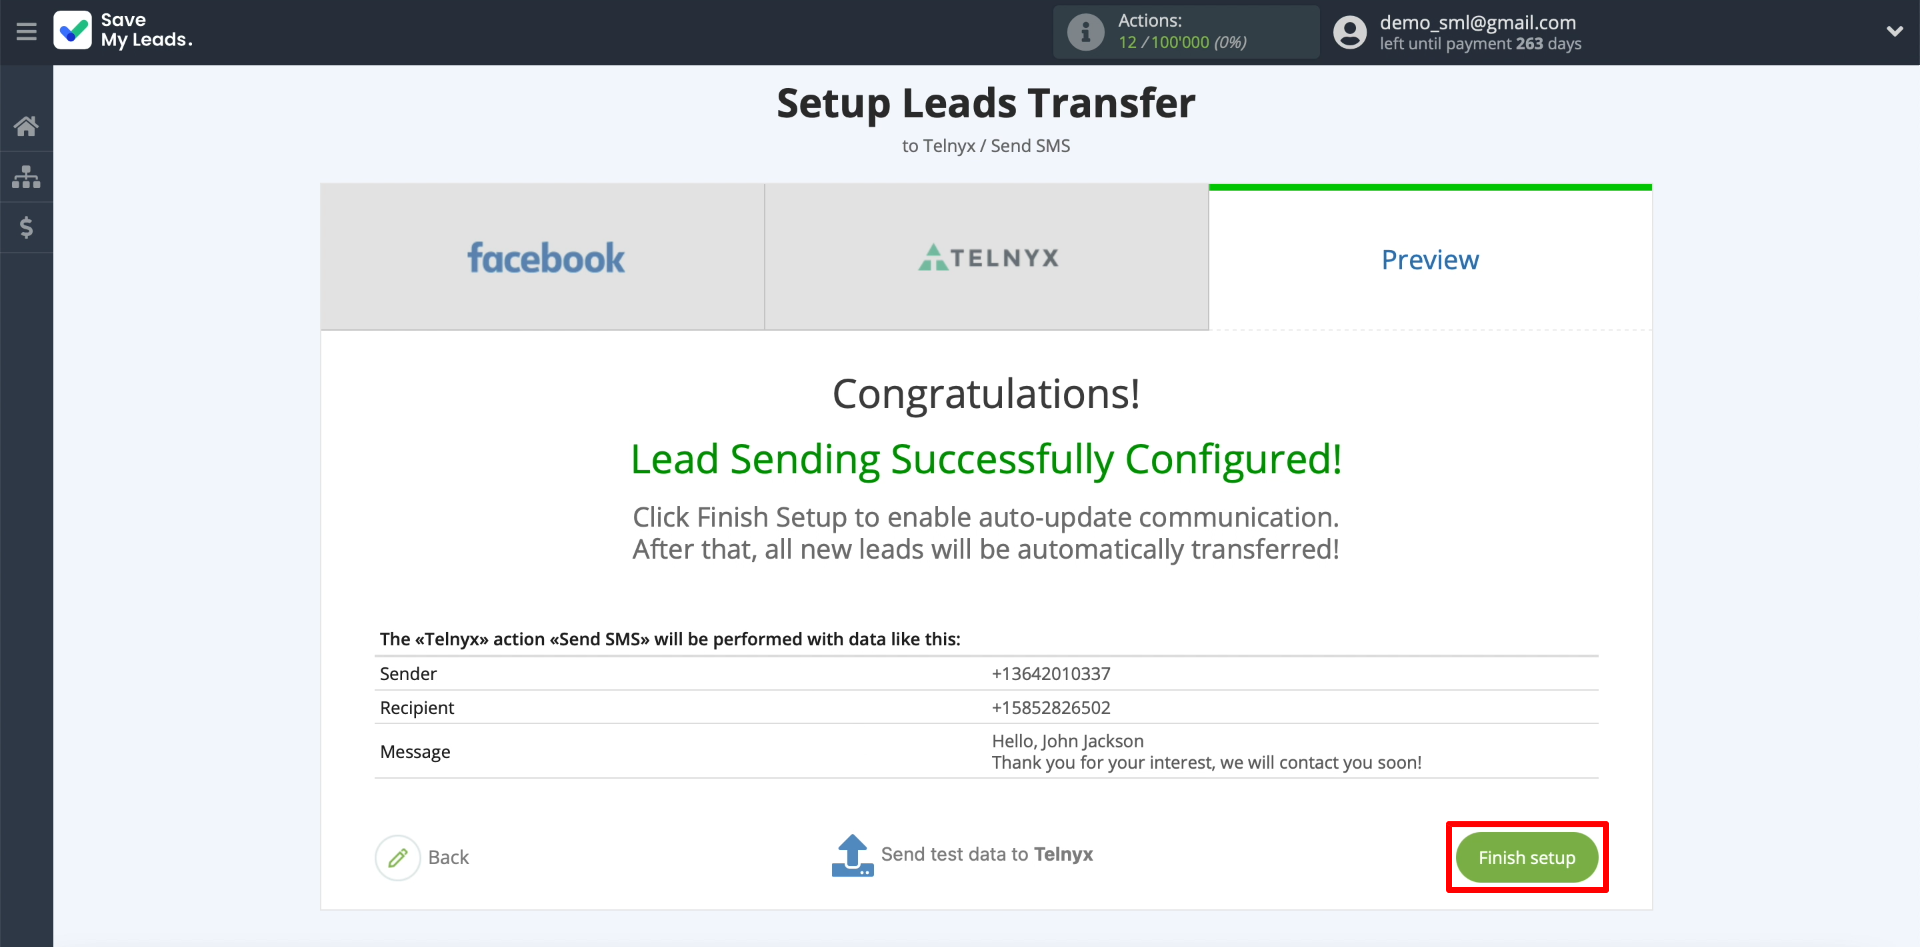Click the Finish setup button
The image size is (1920, 947).
[1527, 857]
